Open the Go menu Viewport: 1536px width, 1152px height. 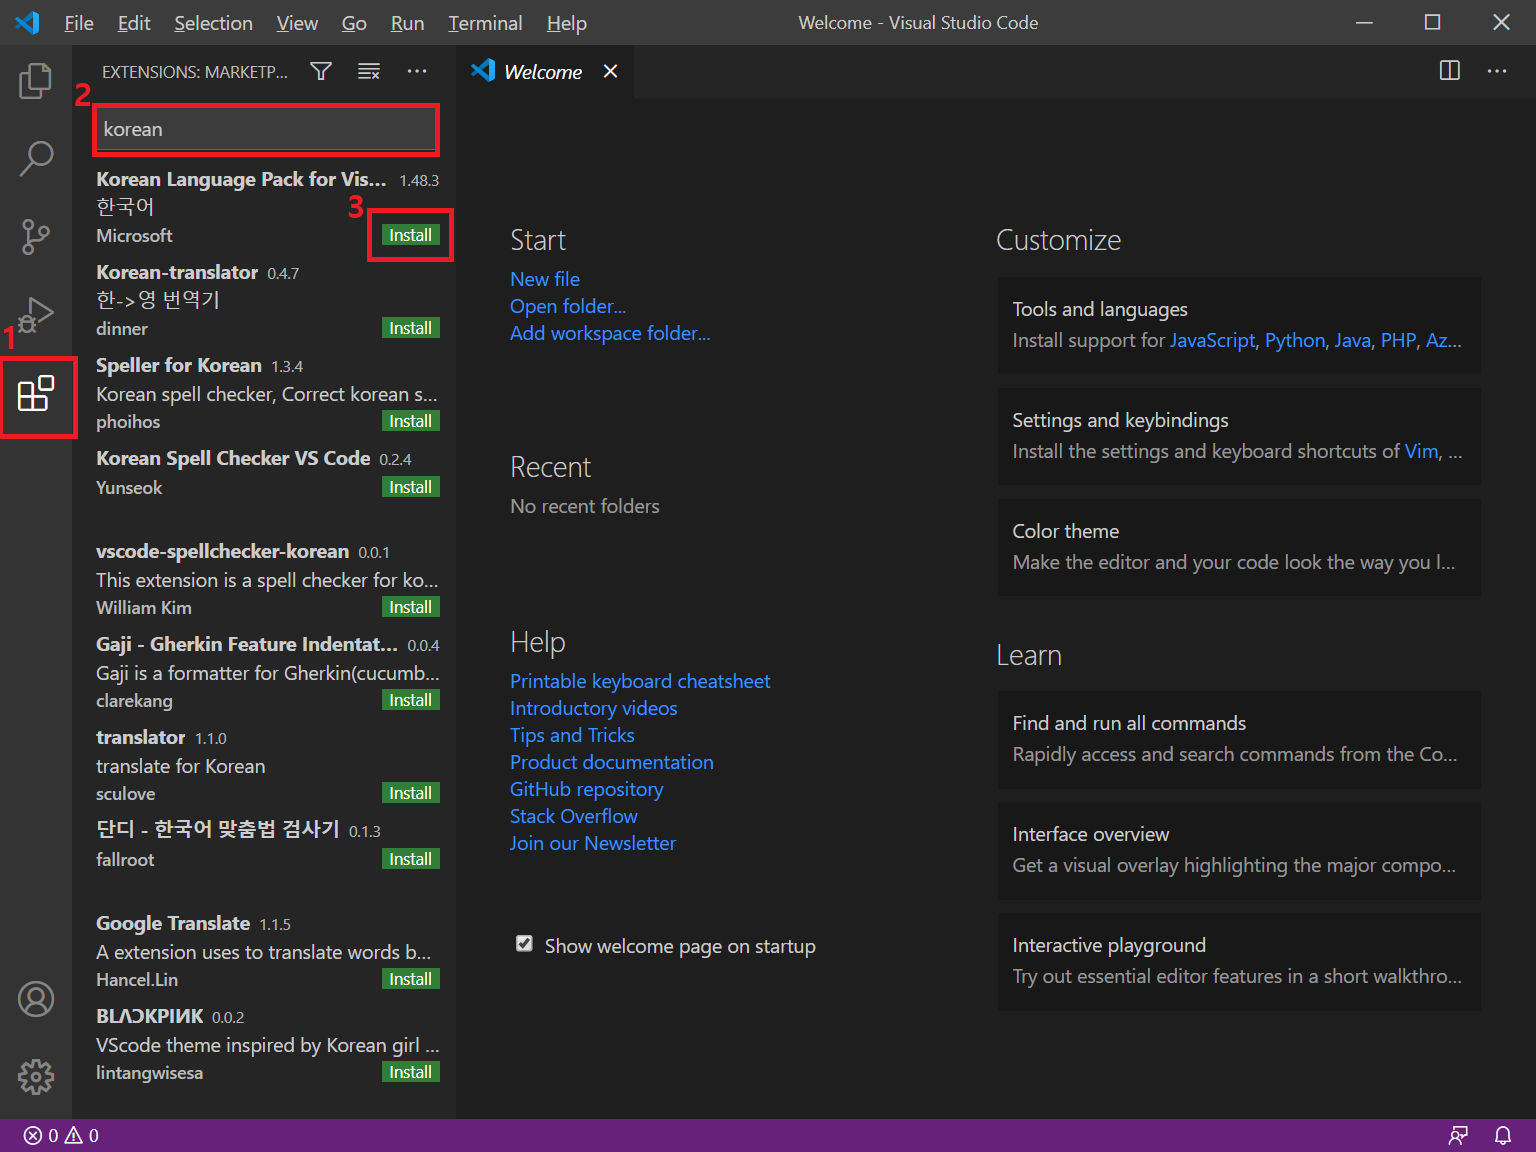[x=354, y=23]
